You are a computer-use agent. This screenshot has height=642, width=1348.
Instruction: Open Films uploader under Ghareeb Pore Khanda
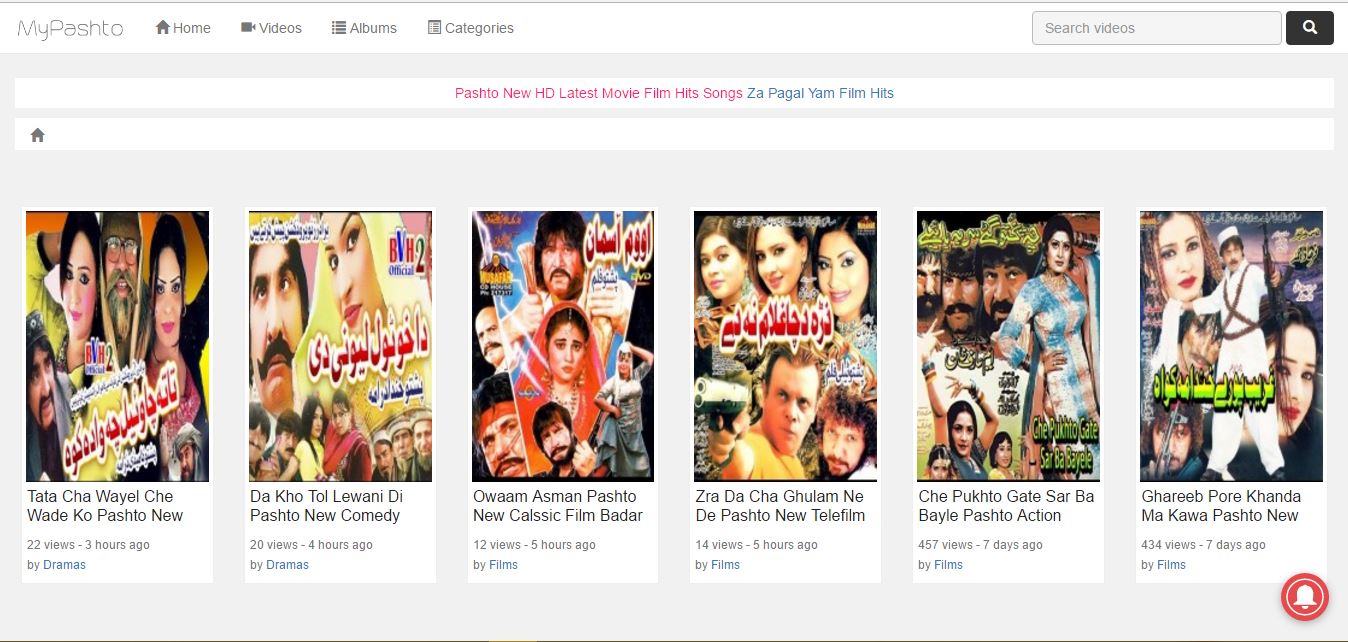point(1171,565)
